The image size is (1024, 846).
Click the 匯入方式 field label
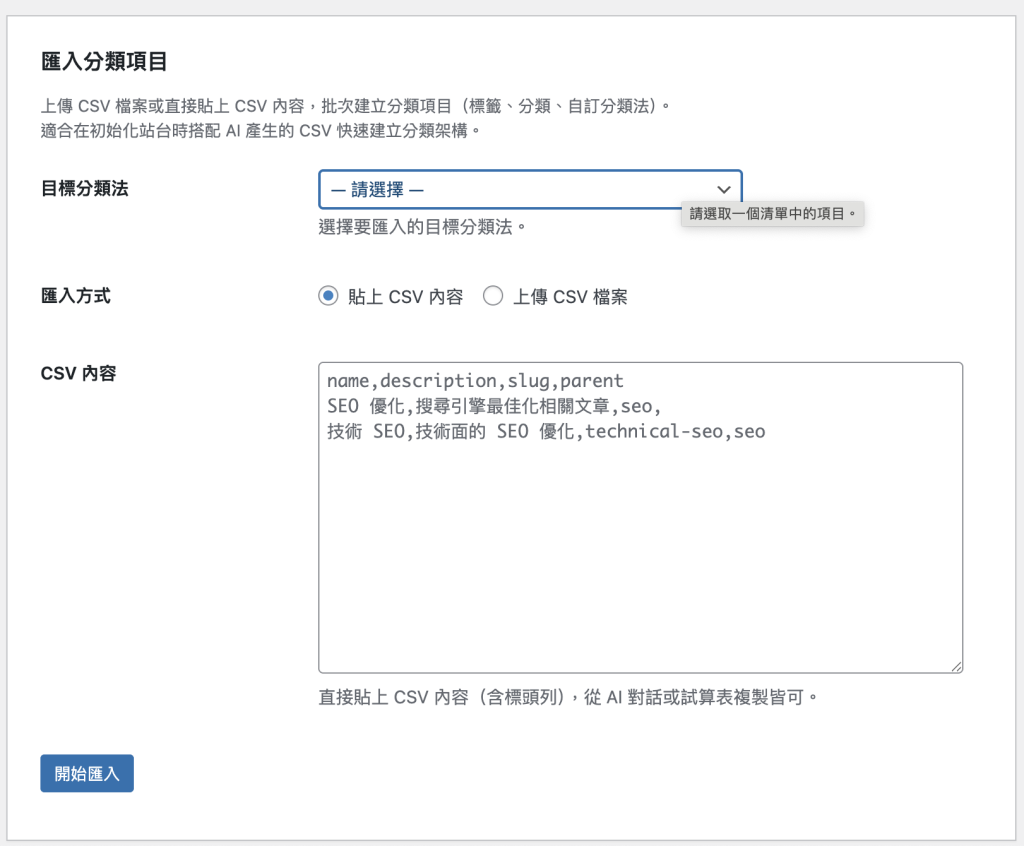[76, 296]
